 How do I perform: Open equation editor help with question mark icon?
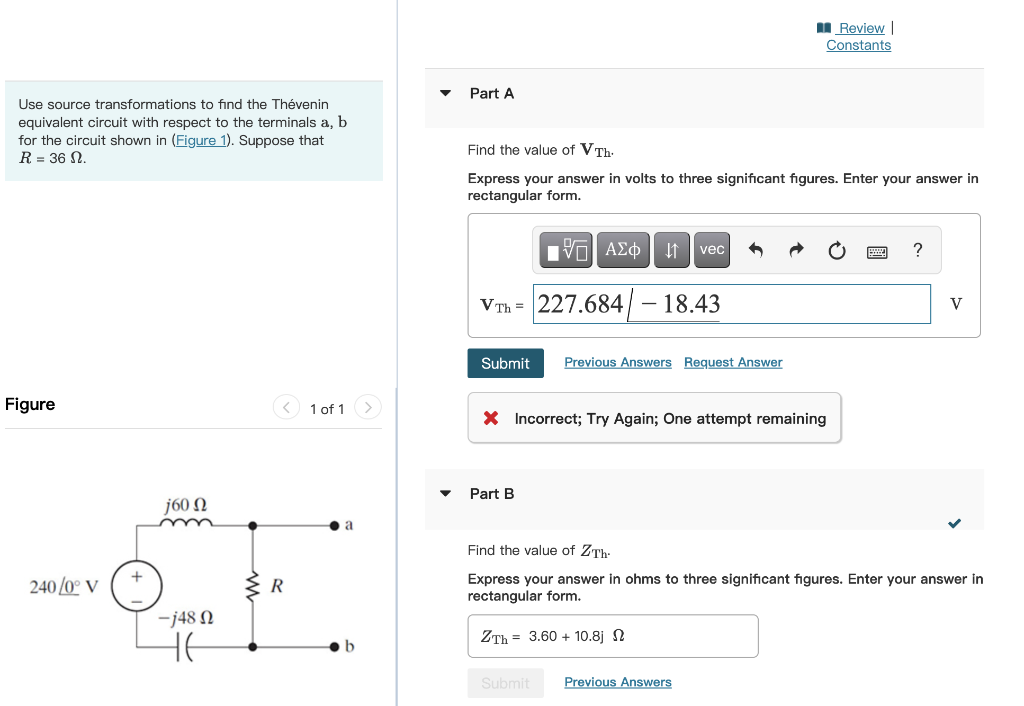917,250
